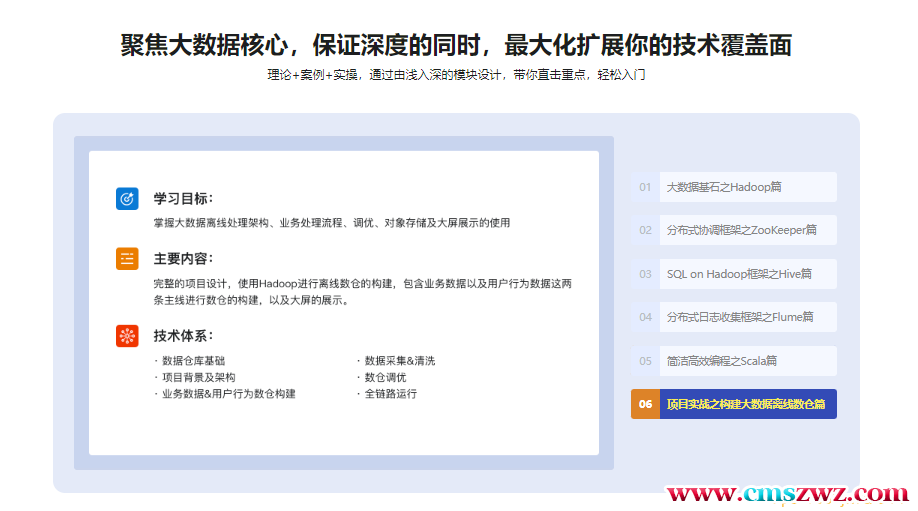Click the 项目背景及架构 list item
The image size is (918, 511).
point(198,377)
